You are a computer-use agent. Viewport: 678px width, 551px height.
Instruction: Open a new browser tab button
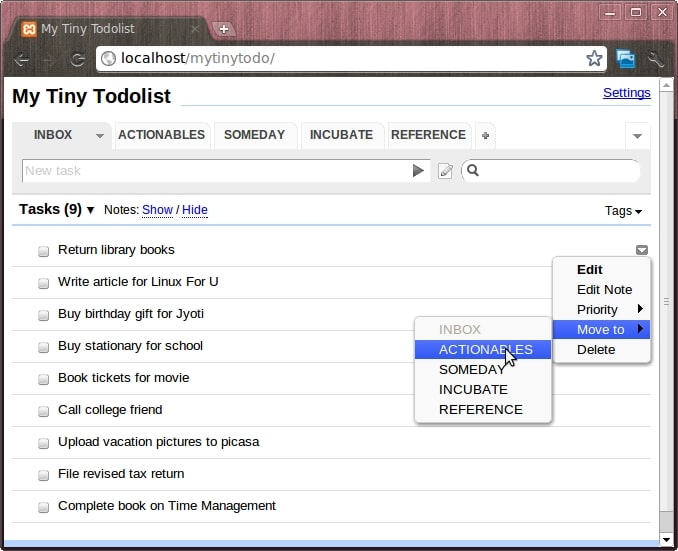pos(224,29)
